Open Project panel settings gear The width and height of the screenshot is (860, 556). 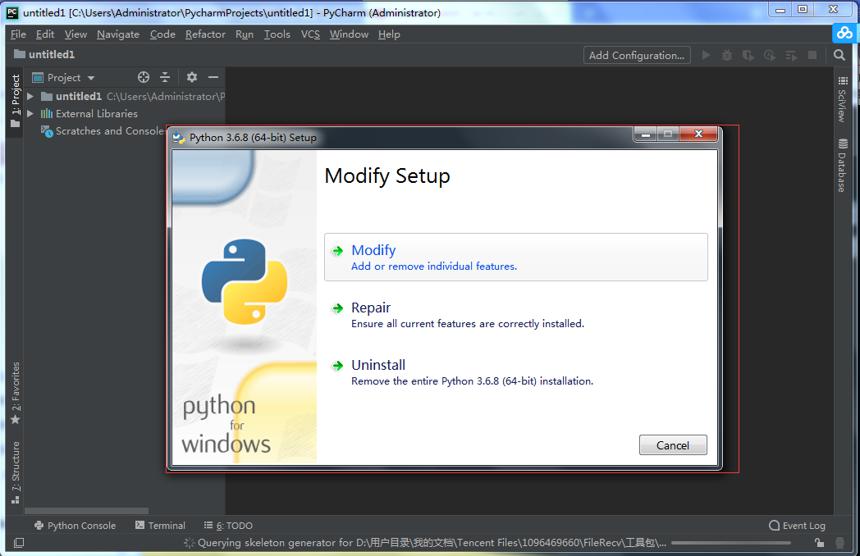pos(191,77)
